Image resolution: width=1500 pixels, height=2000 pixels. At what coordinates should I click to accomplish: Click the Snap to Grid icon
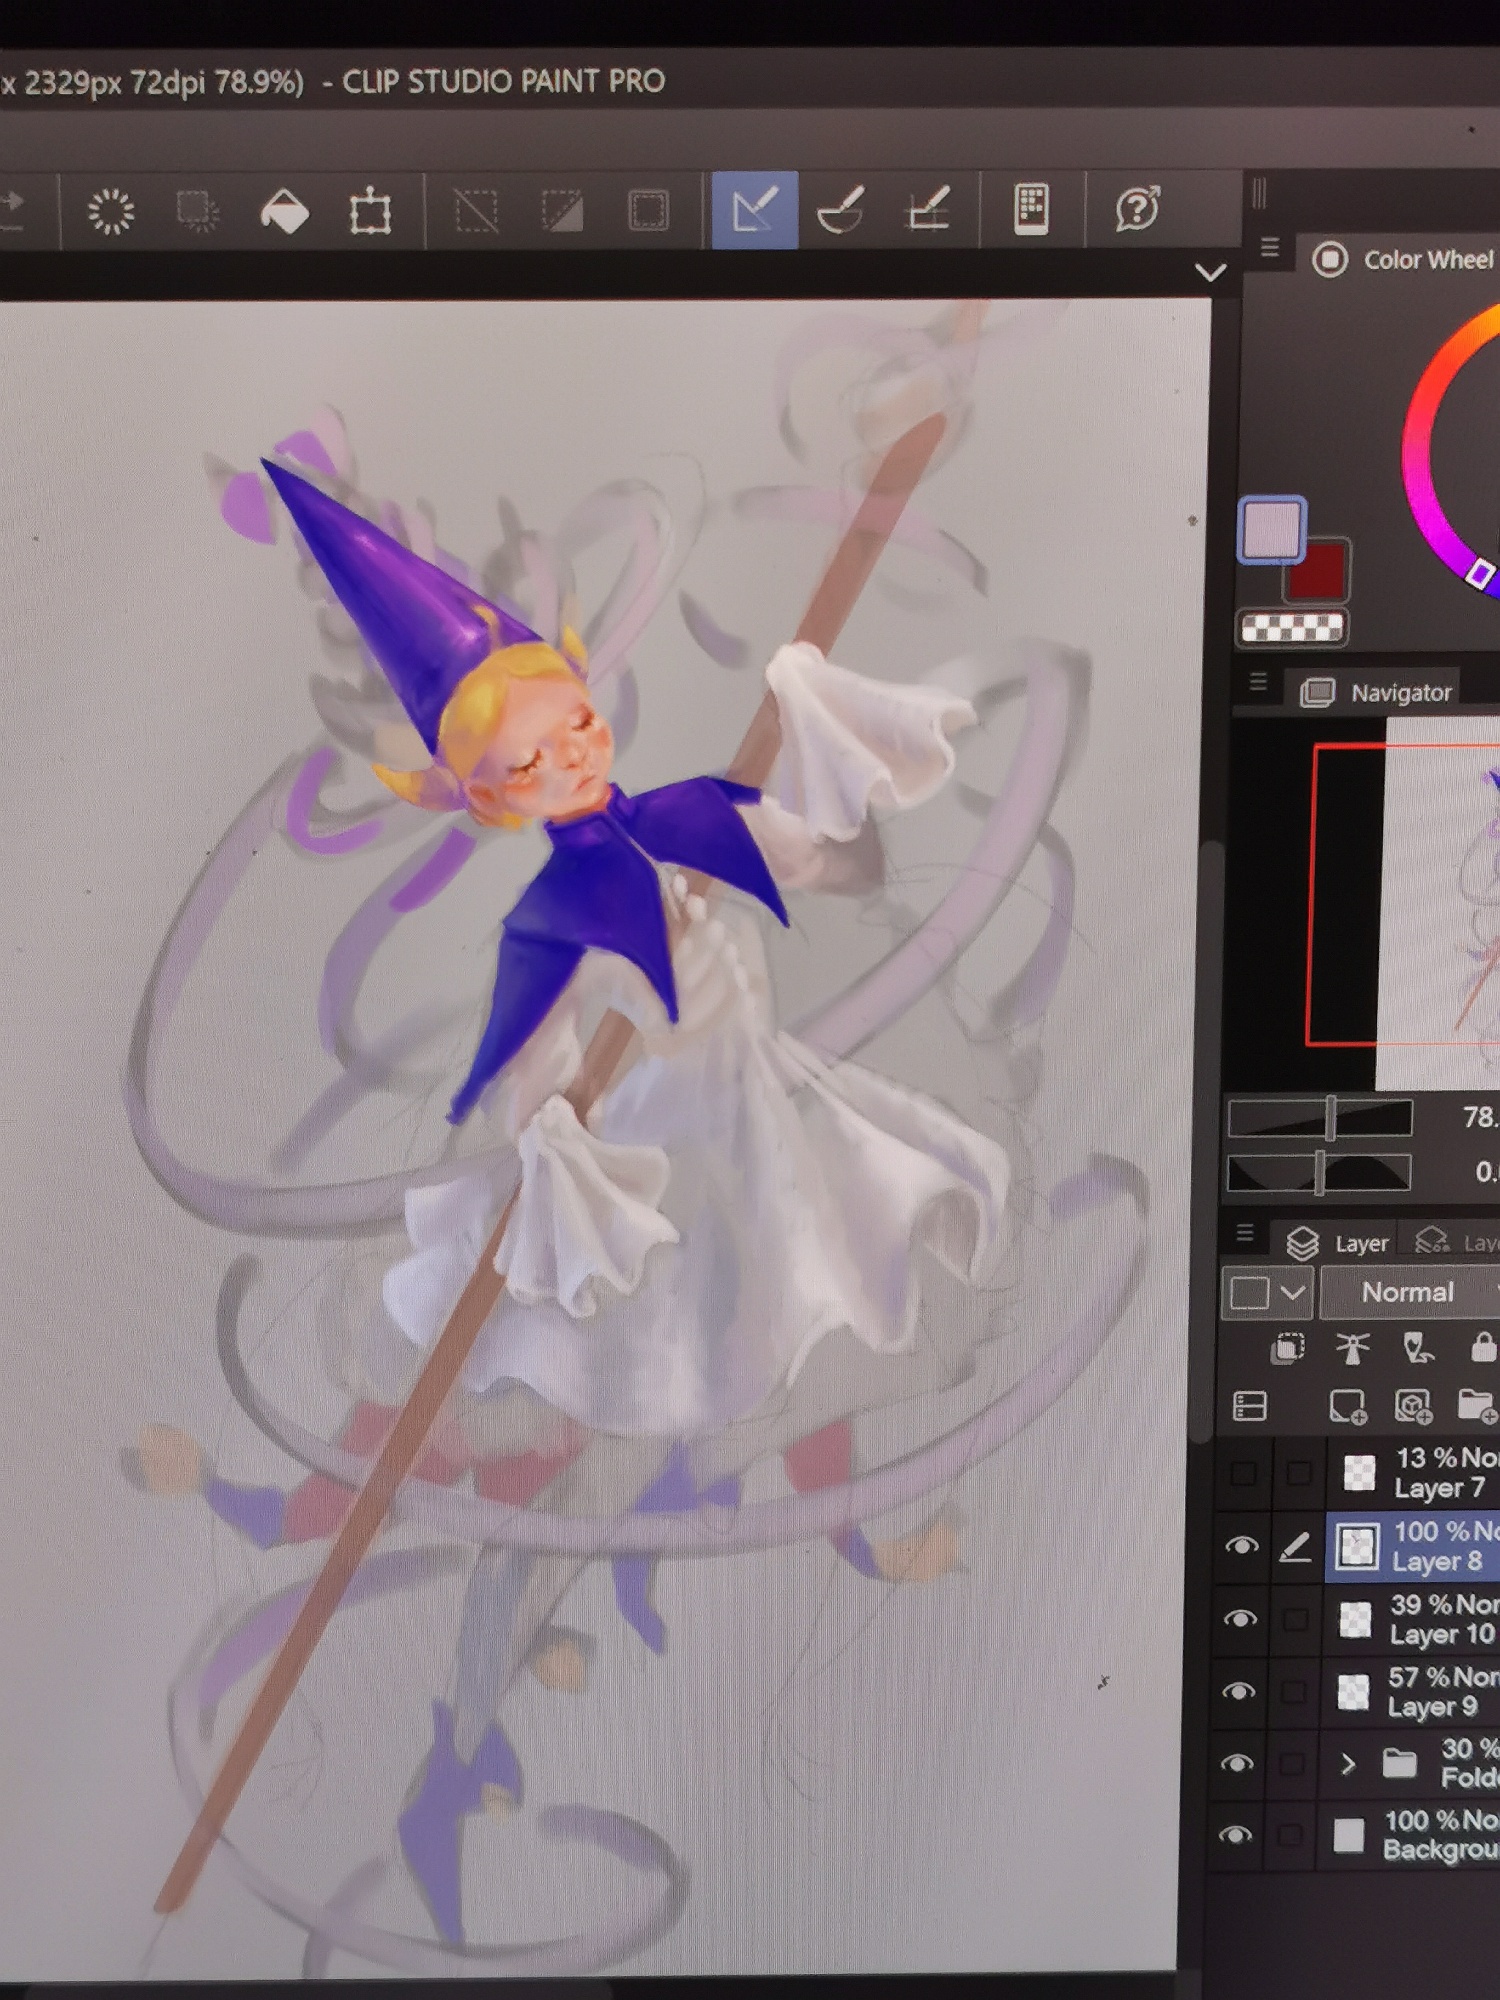927,210
